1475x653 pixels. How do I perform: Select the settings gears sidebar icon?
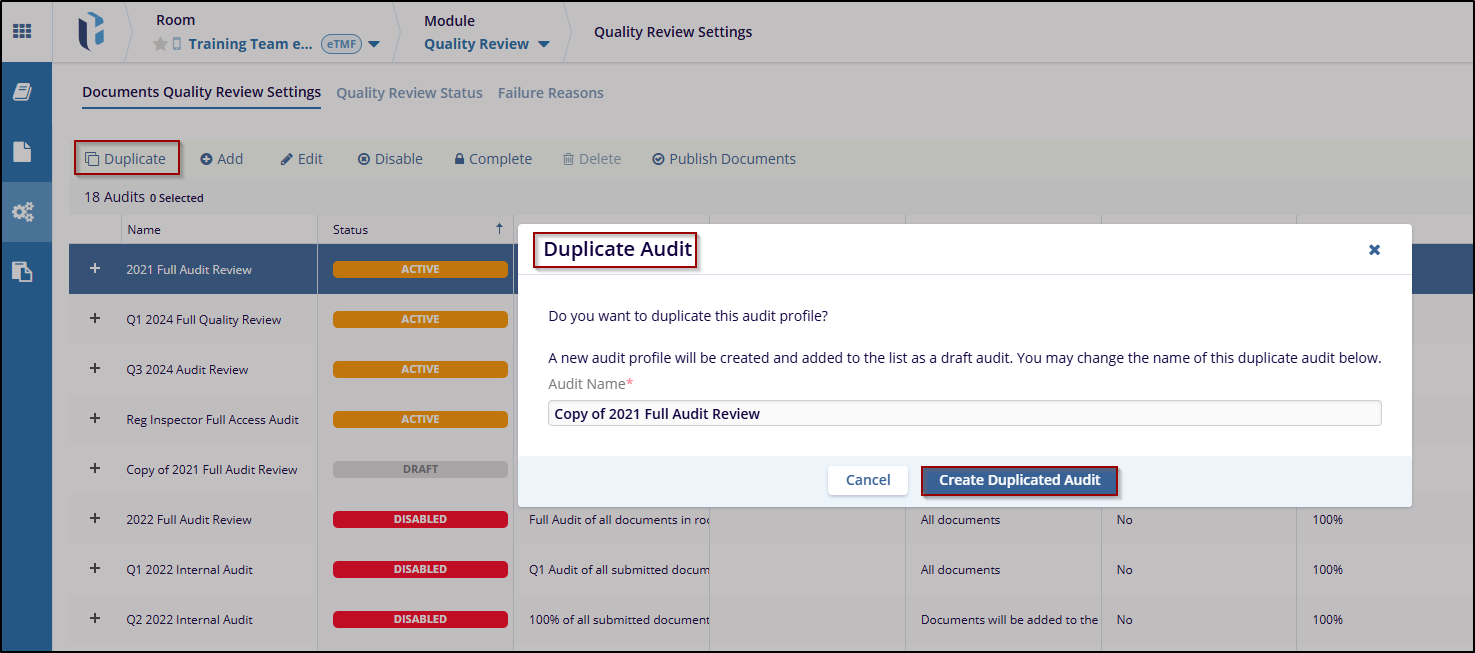pos(22,212)
